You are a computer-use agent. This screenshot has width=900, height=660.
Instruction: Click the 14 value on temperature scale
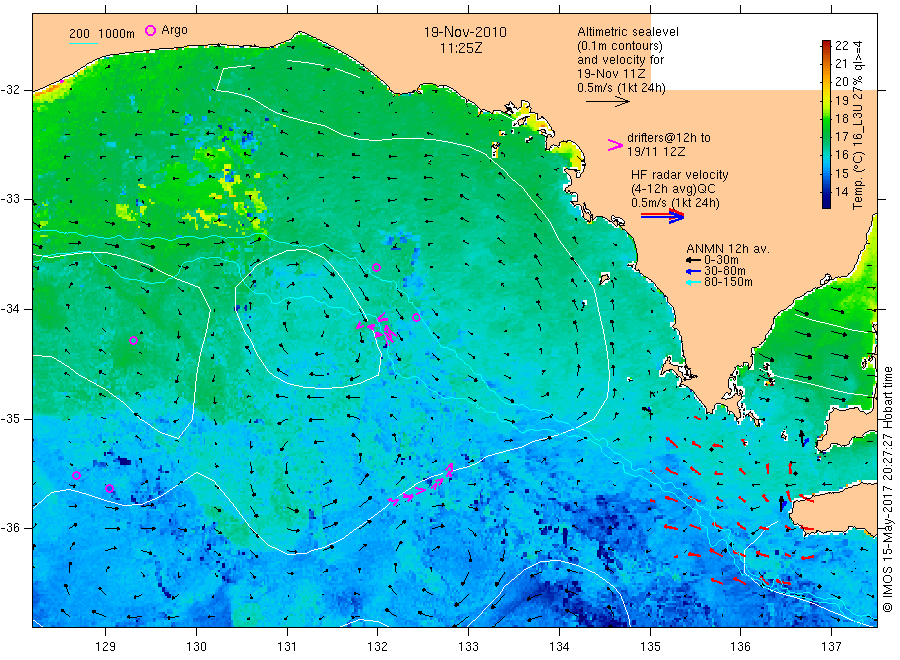(841, 192)
